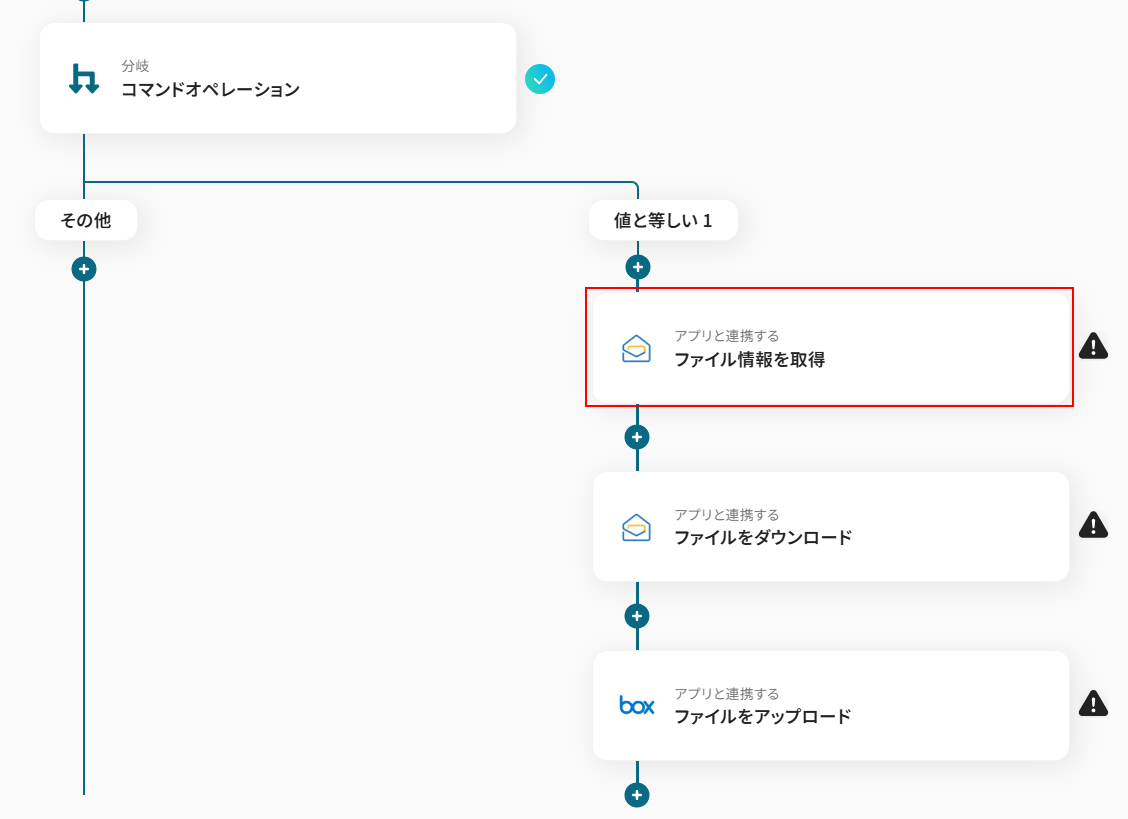1128x819 pixels.
Task: Click the teal completed checkmark beside コマンドオペレーション
Action: pos(540,79)
